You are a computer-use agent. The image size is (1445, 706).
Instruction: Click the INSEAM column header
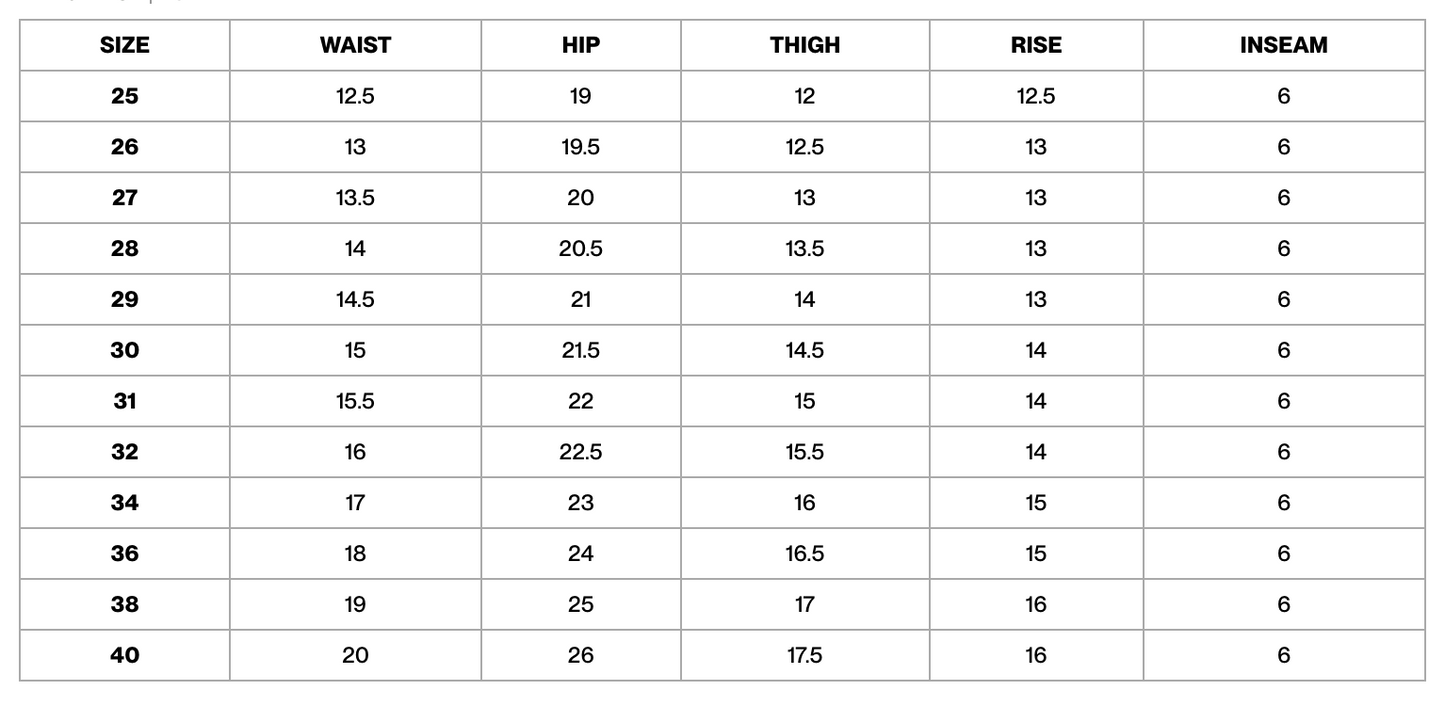click(x=1284, y=45)
